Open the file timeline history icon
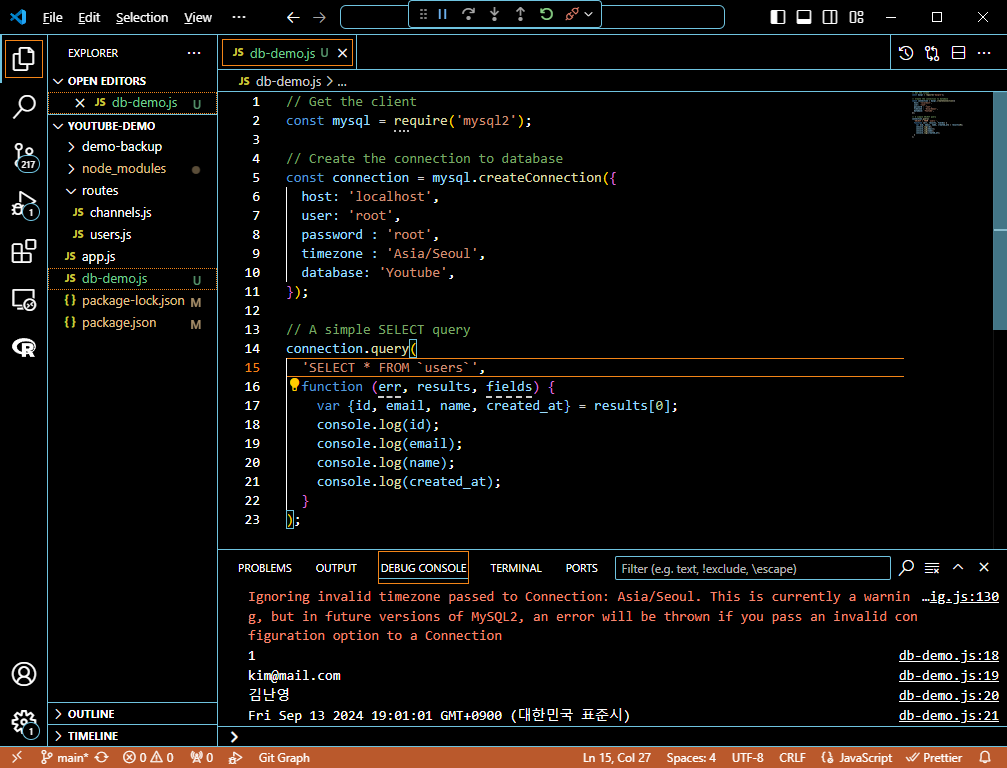This screenshot has width=1007, height=768. (906, 53)
